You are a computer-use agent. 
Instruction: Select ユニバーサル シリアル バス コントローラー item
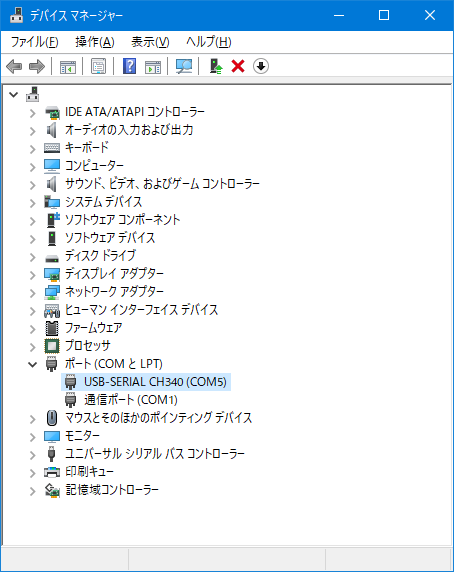click(155, 454)
